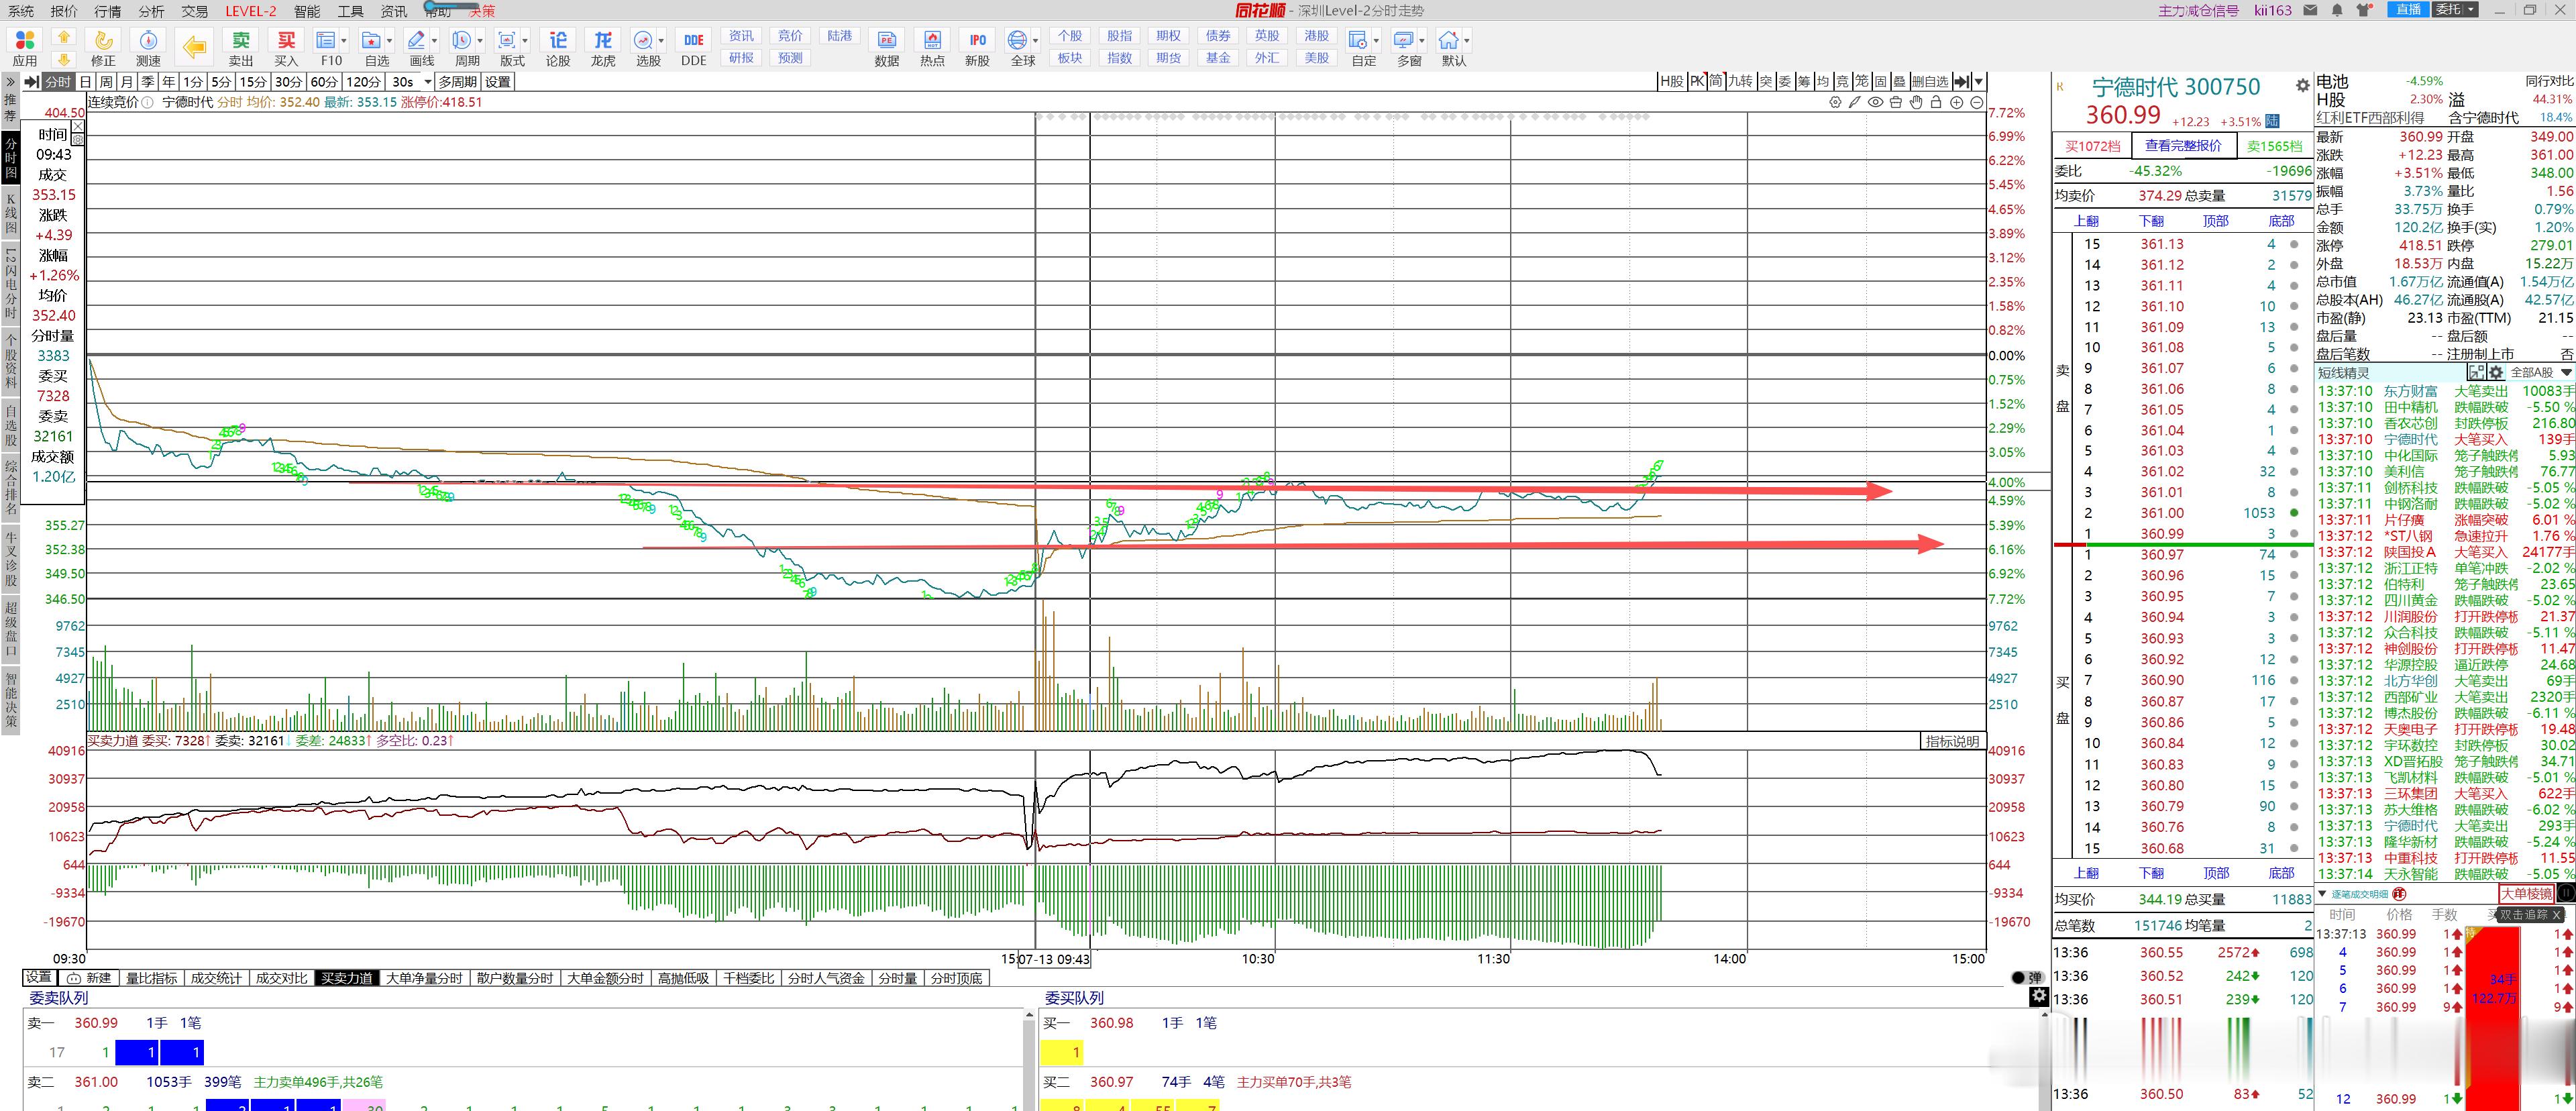This screenshot has width=2576, height=1111.
Task: Switch to the 成交统计 indicator tab
Action: point(216,978)
